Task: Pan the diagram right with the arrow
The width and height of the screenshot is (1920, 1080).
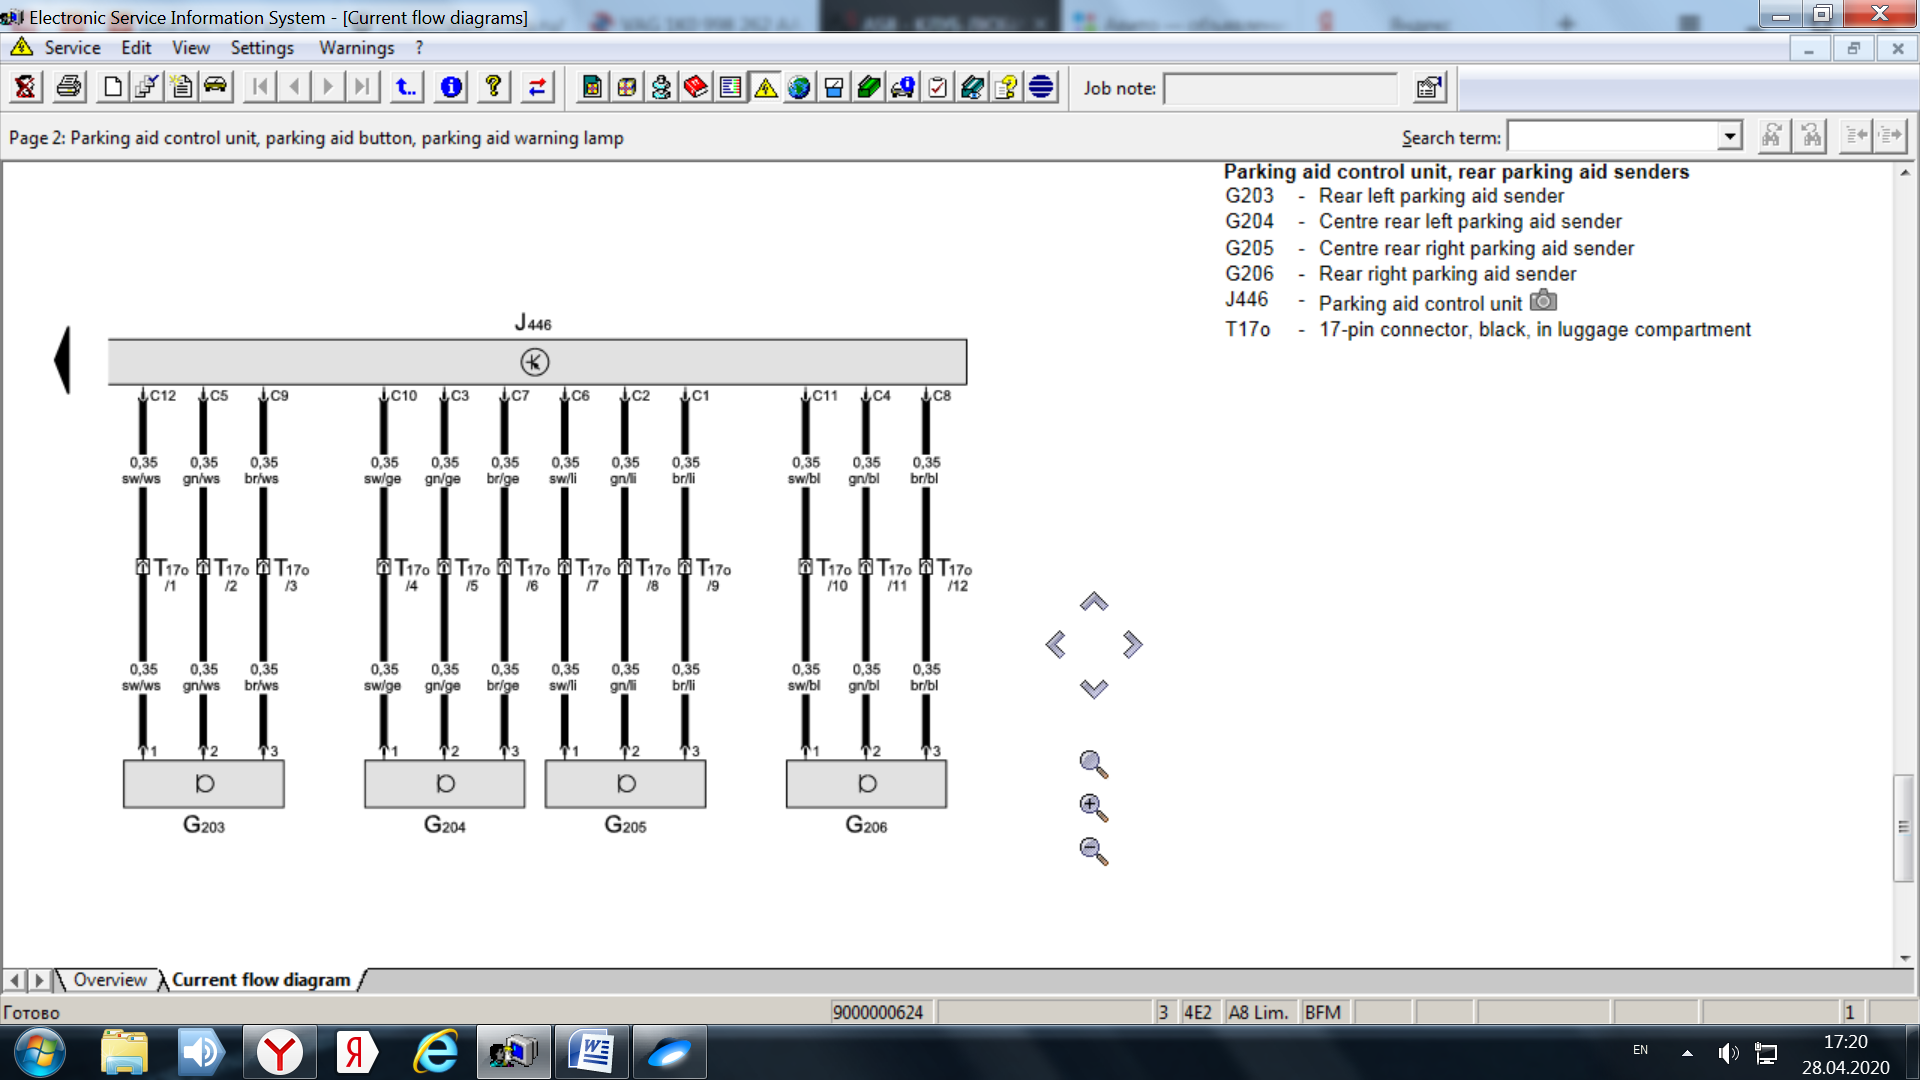Action: pos(1132,645)
